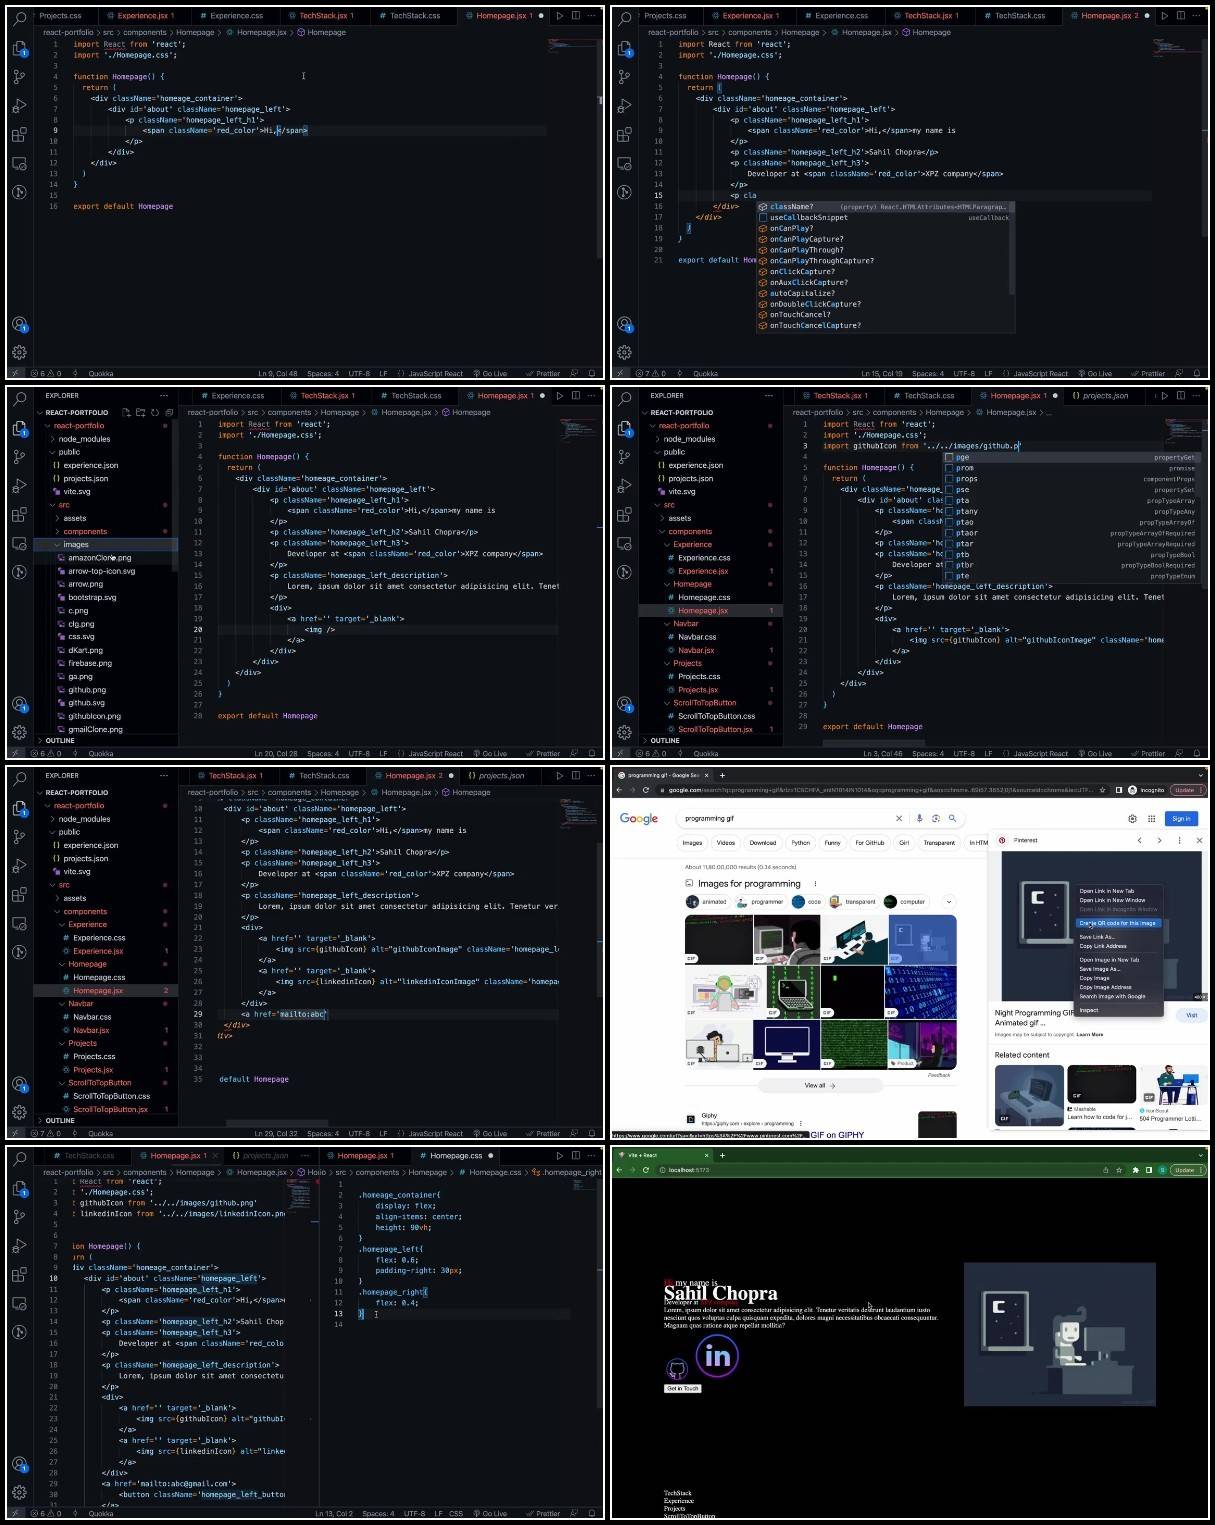Screen dimensions: 1215x1525
Task: Pick 'className?' autocomplete suggestion
Action: (884, 207)
